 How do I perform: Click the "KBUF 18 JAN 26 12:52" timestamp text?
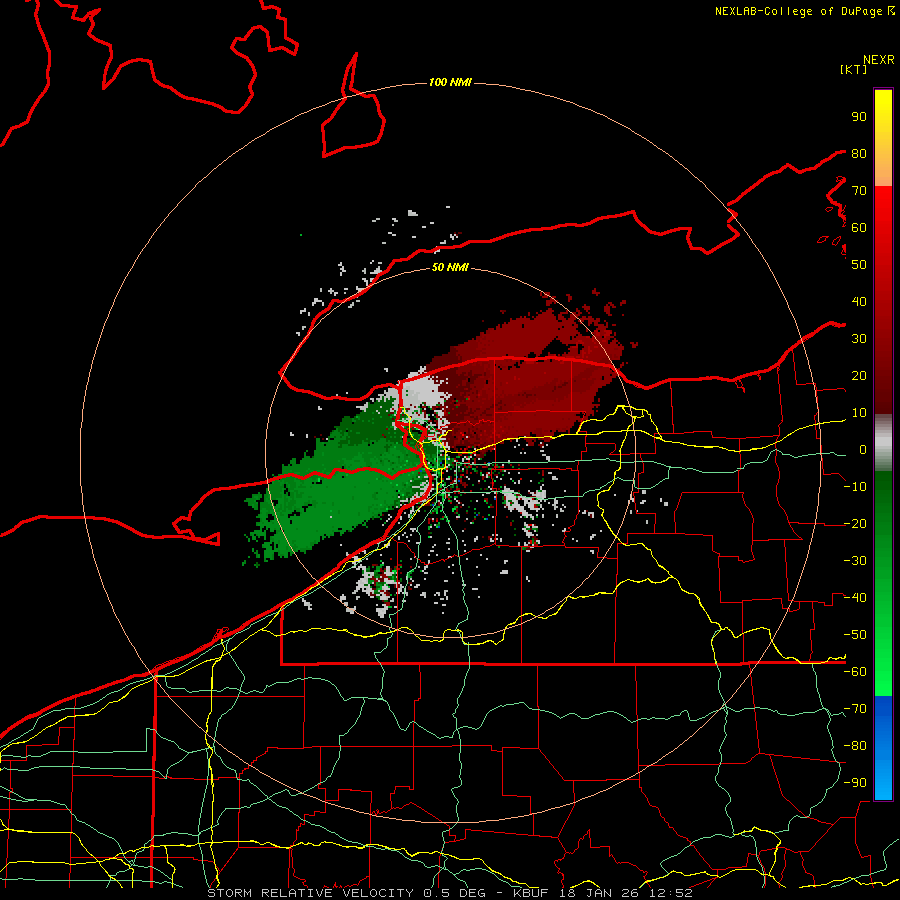point(603,893)
